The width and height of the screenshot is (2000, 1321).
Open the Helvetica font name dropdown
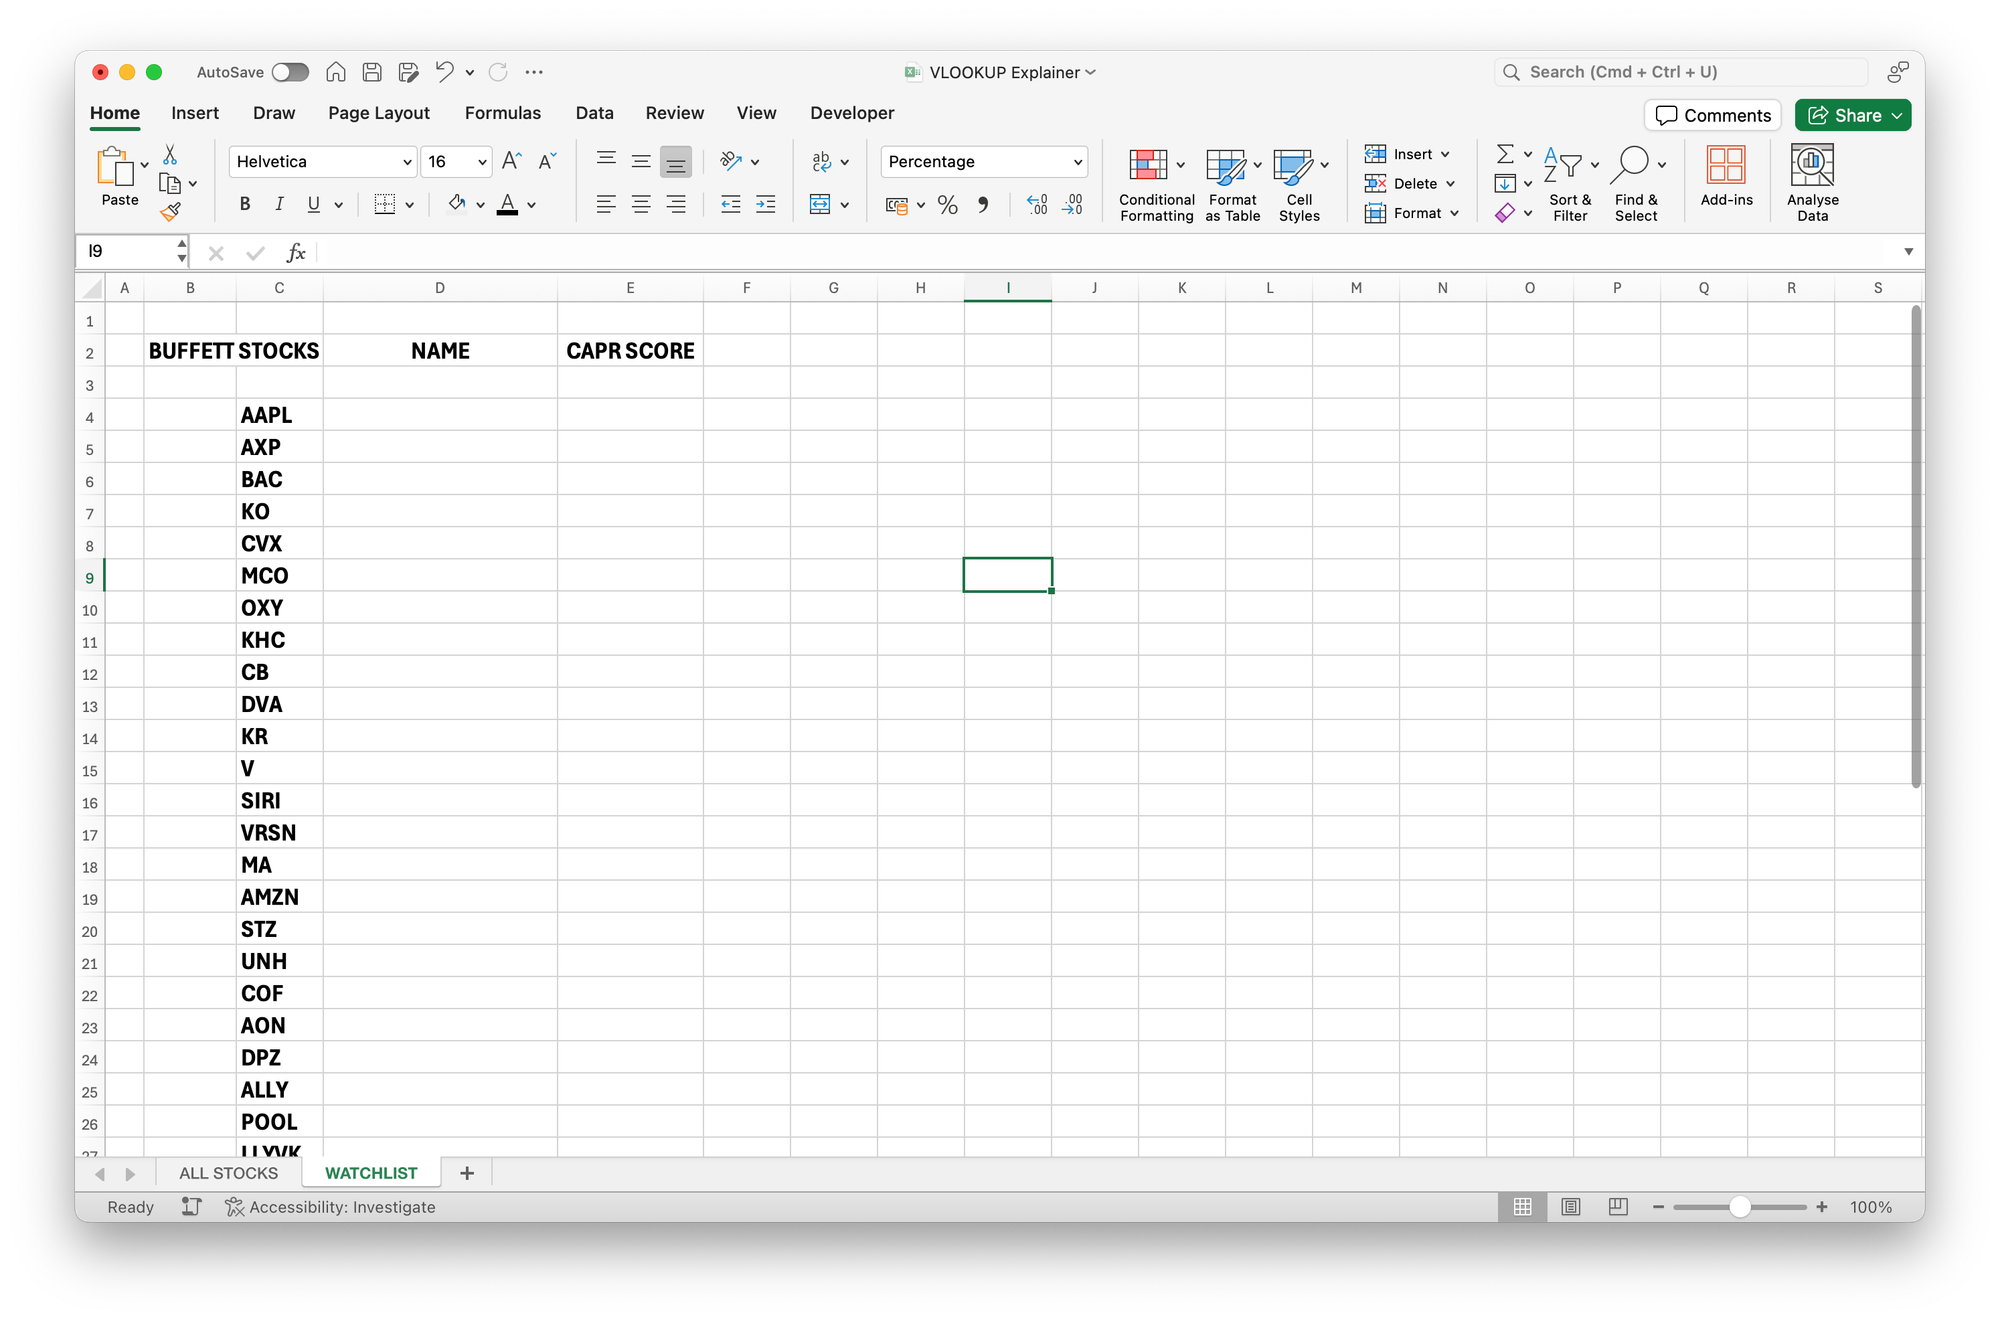pyautogui.click(x=407, y=162)
